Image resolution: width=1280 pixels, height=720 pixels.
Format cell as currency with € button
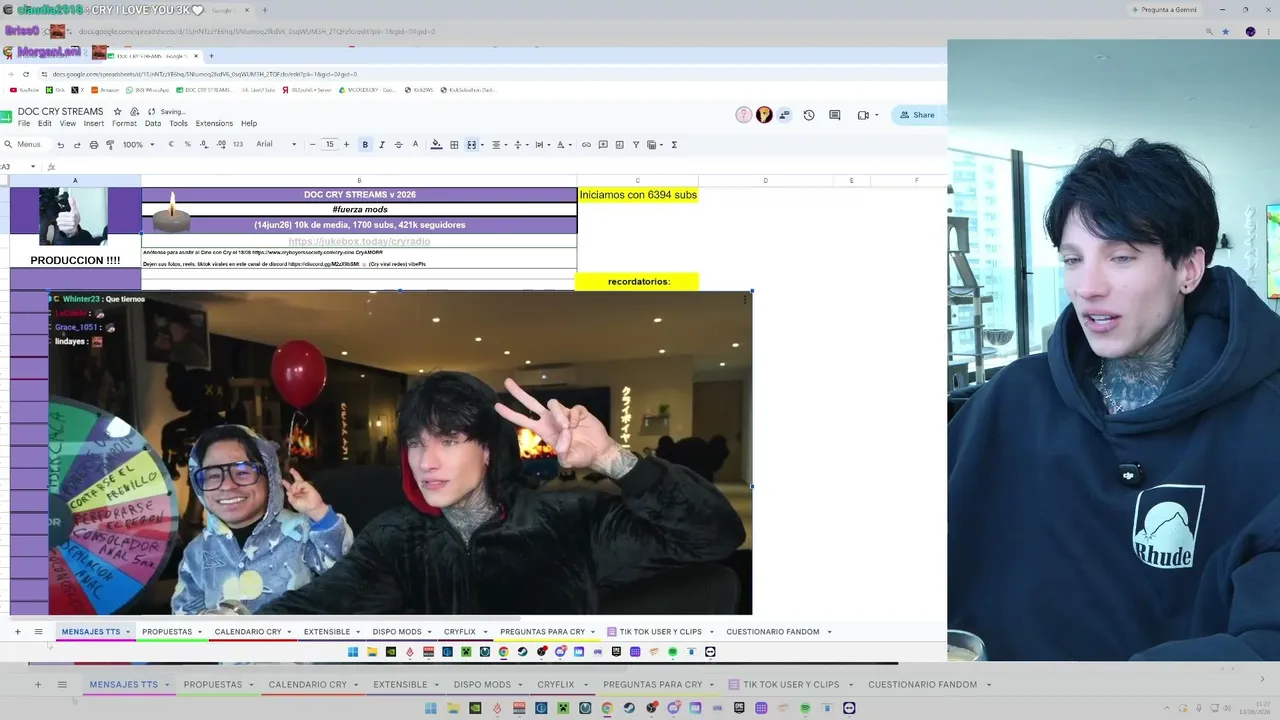(171, 145)
